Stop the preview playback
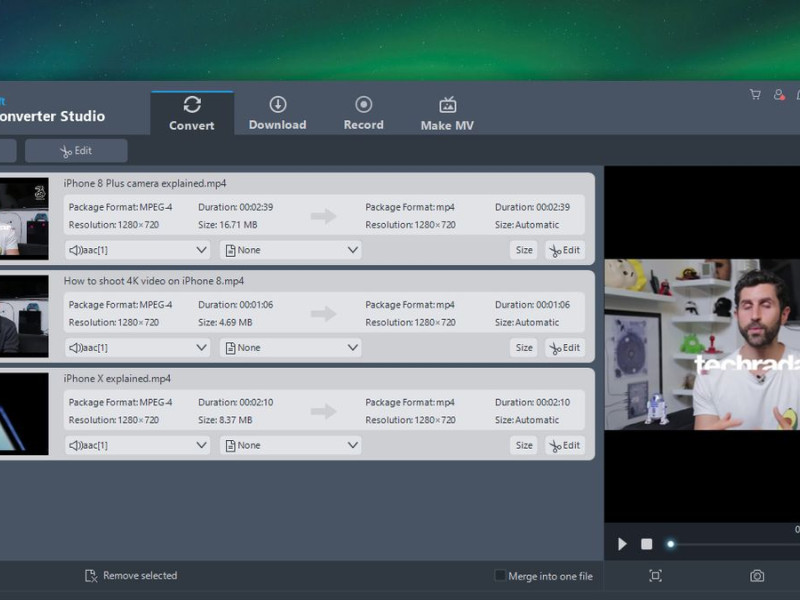Viewport: 800px width, 600px height. click(646, 544)
